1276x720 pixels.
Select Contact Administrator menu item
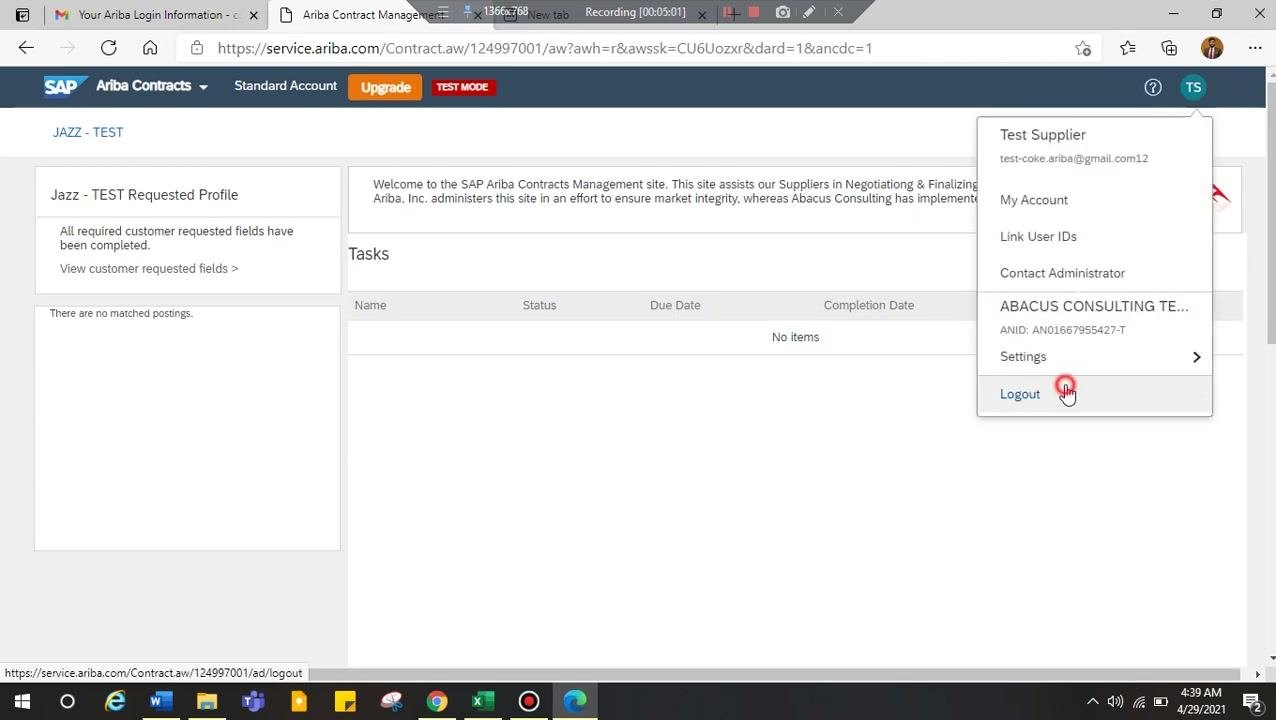pos(1062,273)
